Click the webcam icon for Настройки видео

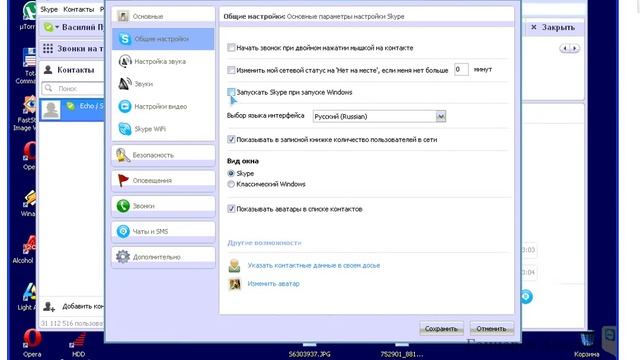124,106
